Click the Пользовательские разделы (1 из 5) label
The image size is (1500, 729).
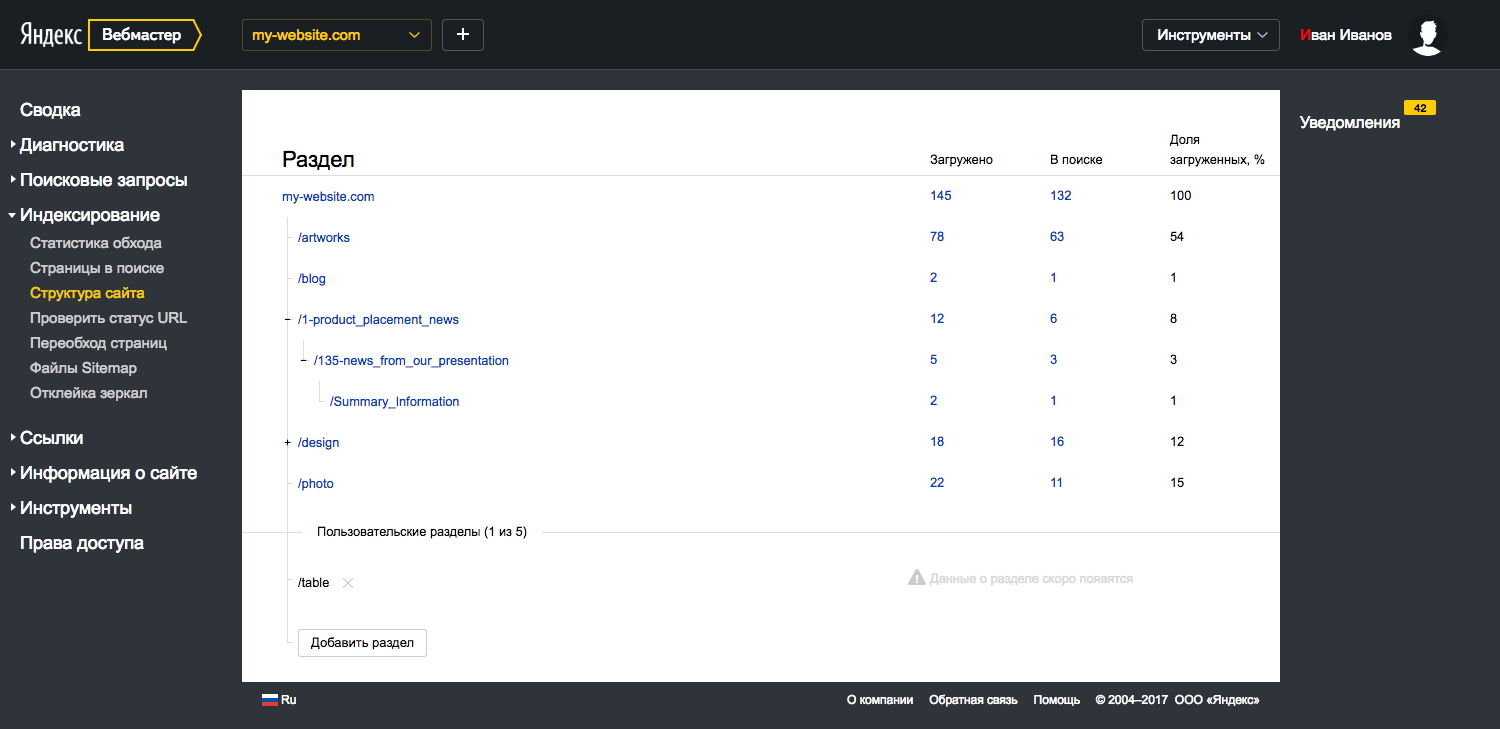(422, 532)
